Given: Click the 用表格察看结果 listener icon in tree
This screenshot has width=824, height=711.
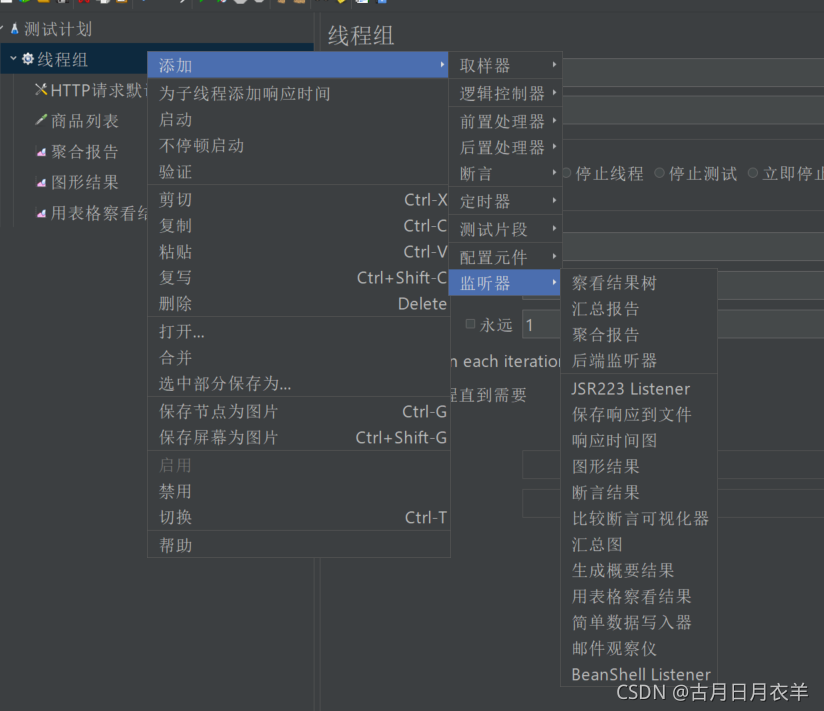Looking at the screenshot, I should coord(41,213).
